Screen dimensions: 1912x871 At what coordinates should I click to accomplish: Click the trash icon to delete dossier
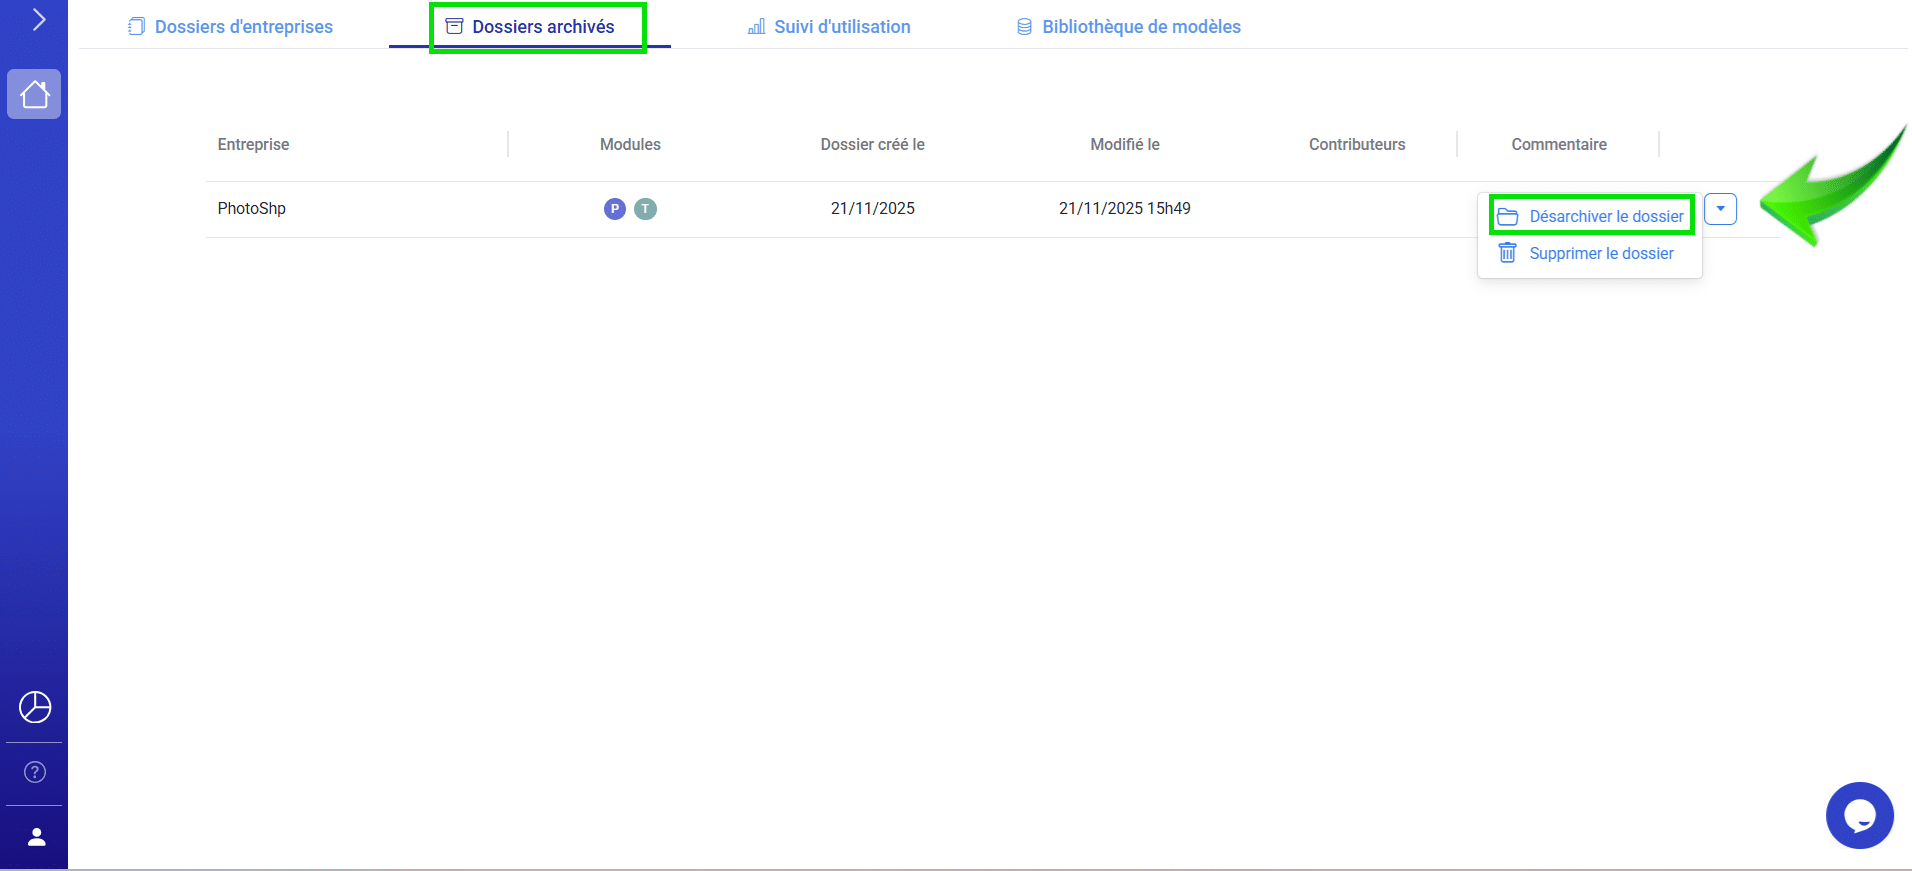(1507, 253)
